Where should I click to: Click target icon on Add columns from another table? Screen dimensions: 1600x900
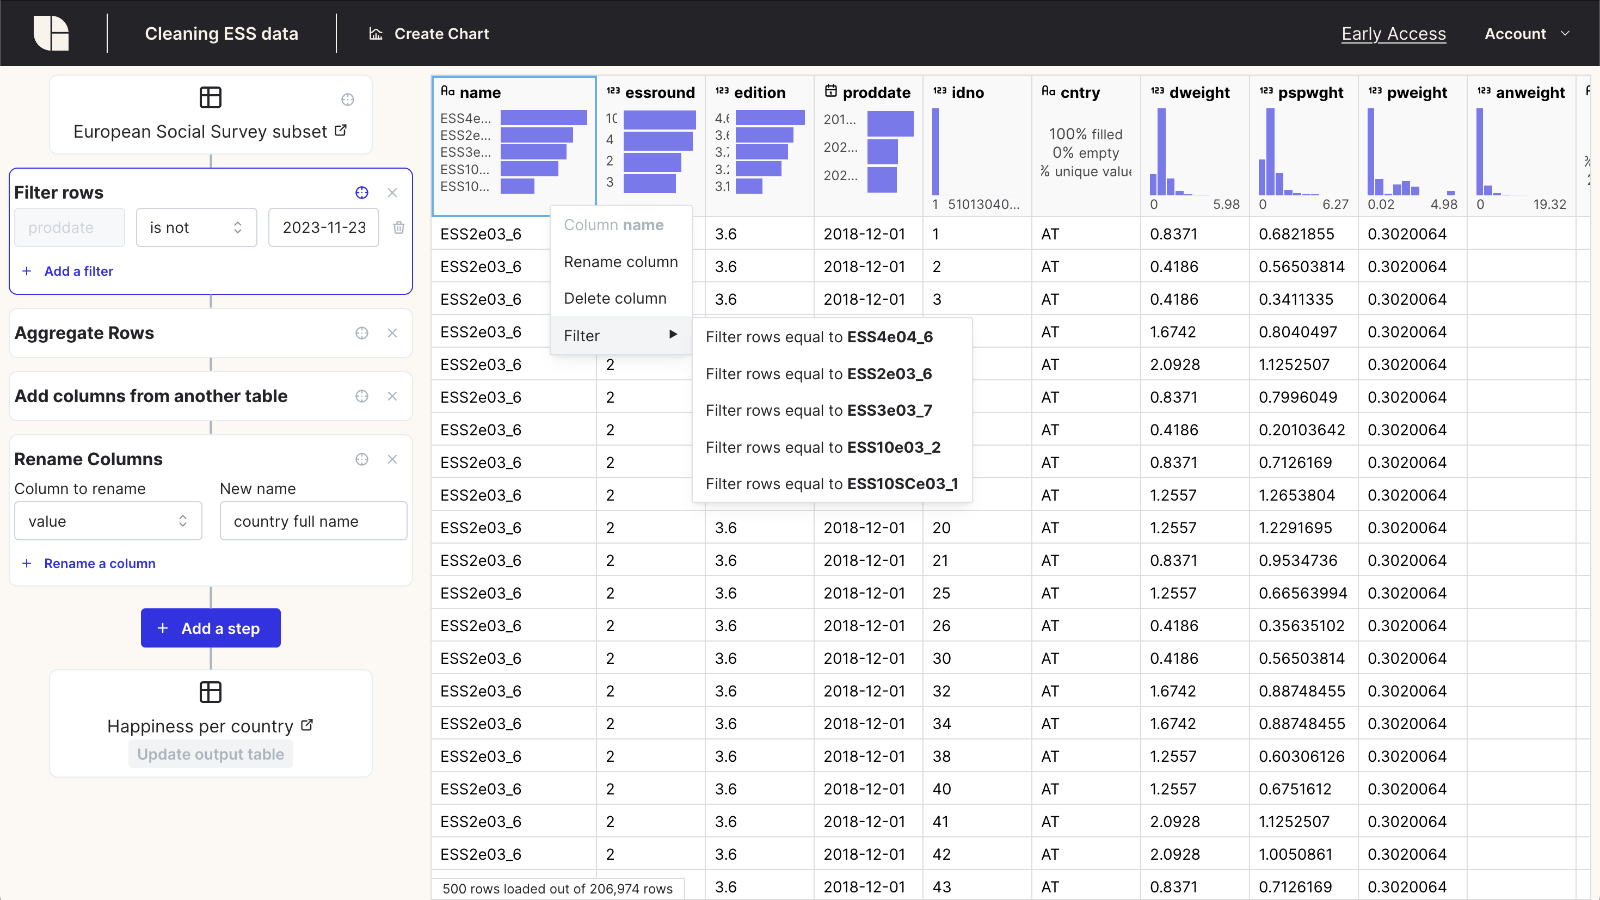(x=362, y=396)
